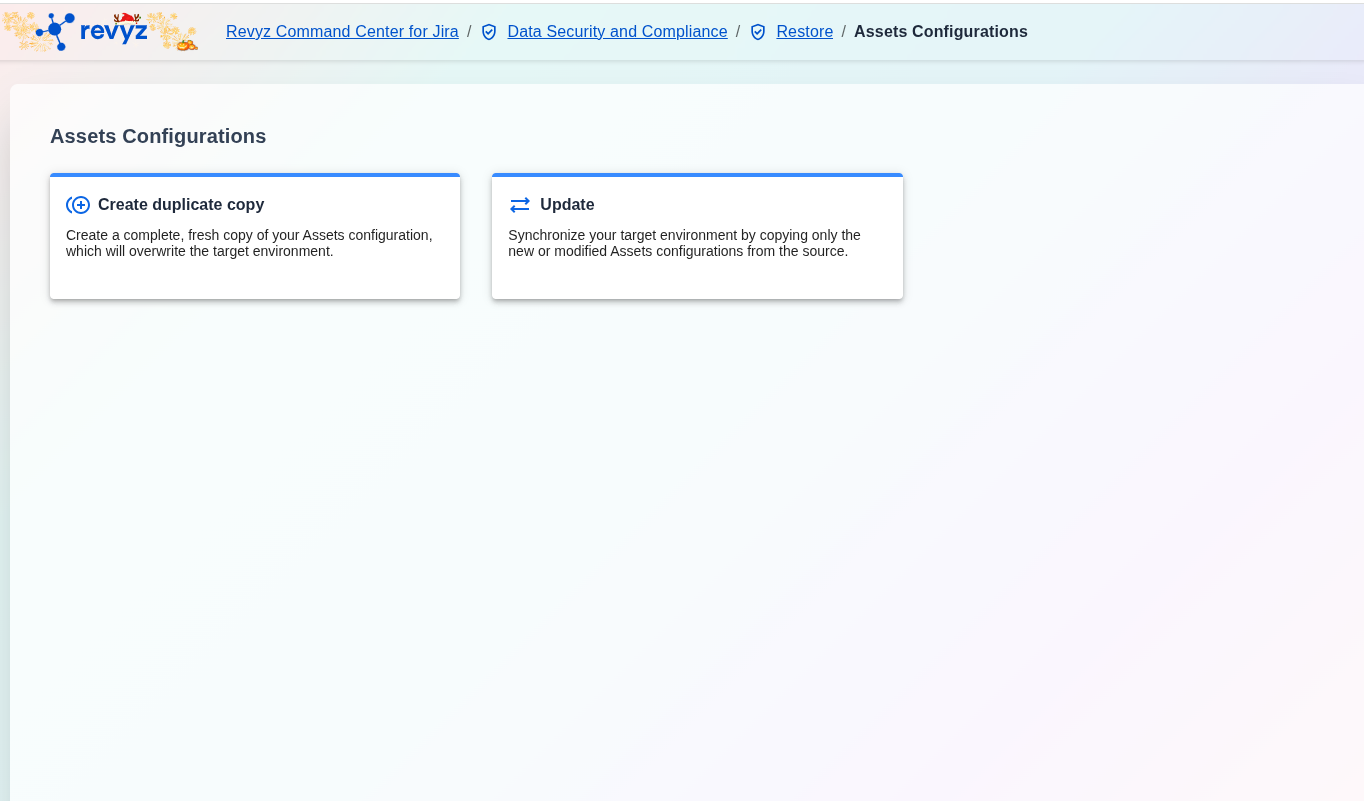Click the Santa hat on the Revyz logo

click(127, 17)
